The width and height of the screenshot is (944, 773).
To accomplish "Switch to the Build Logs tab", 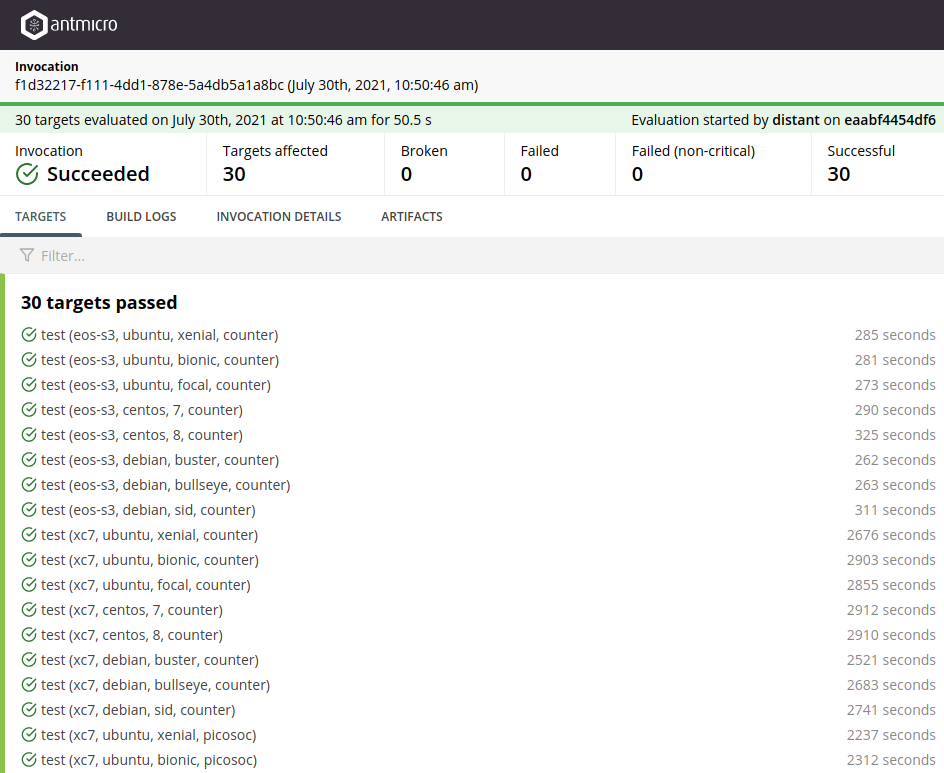I will (141, 217).
